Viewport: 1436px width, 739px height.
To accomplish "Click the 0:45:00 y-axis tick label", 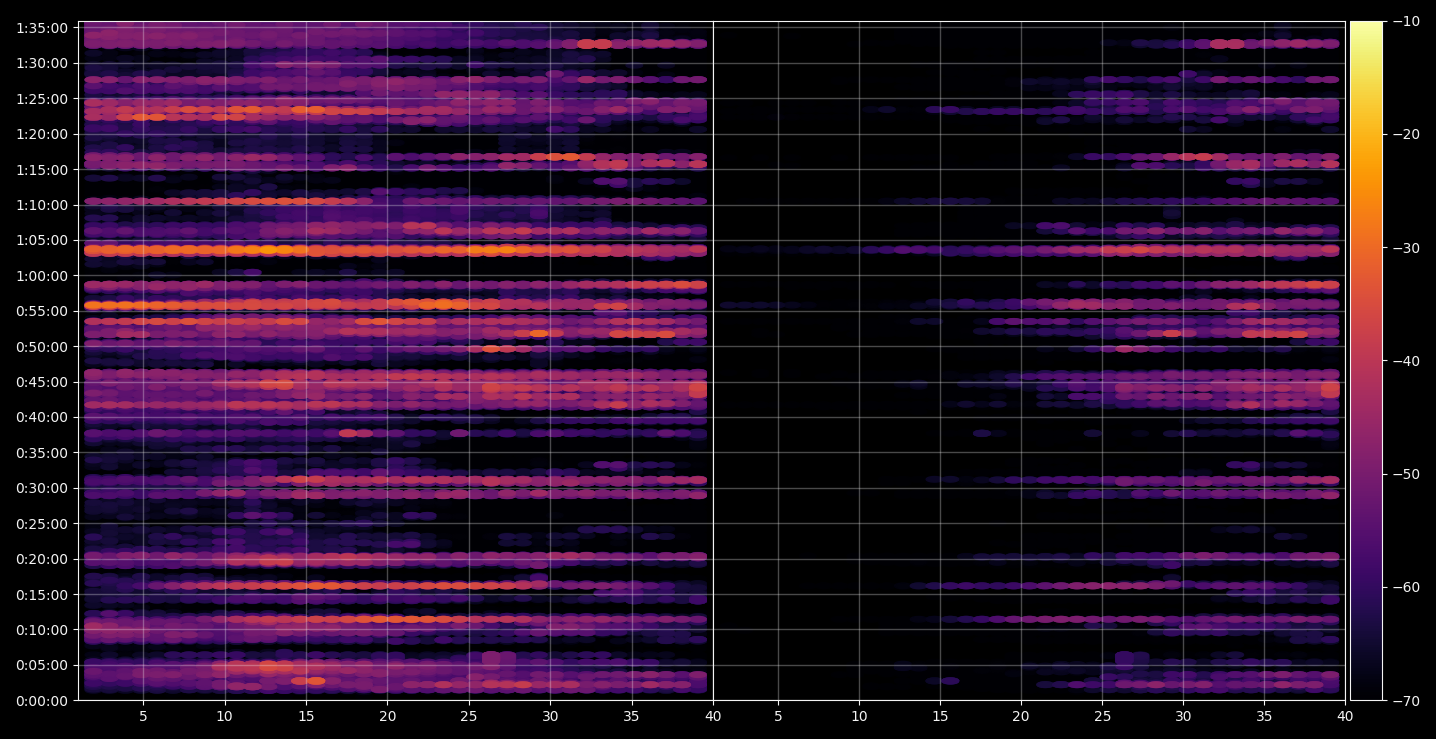I will tap(42, 382).
